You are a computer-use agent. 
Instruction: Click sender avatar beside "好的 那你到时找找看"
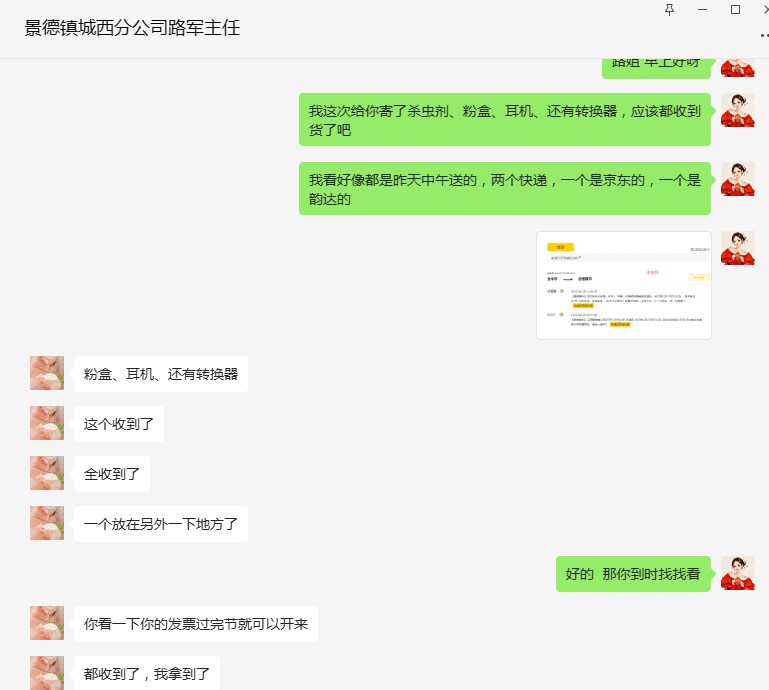[738, 573]
